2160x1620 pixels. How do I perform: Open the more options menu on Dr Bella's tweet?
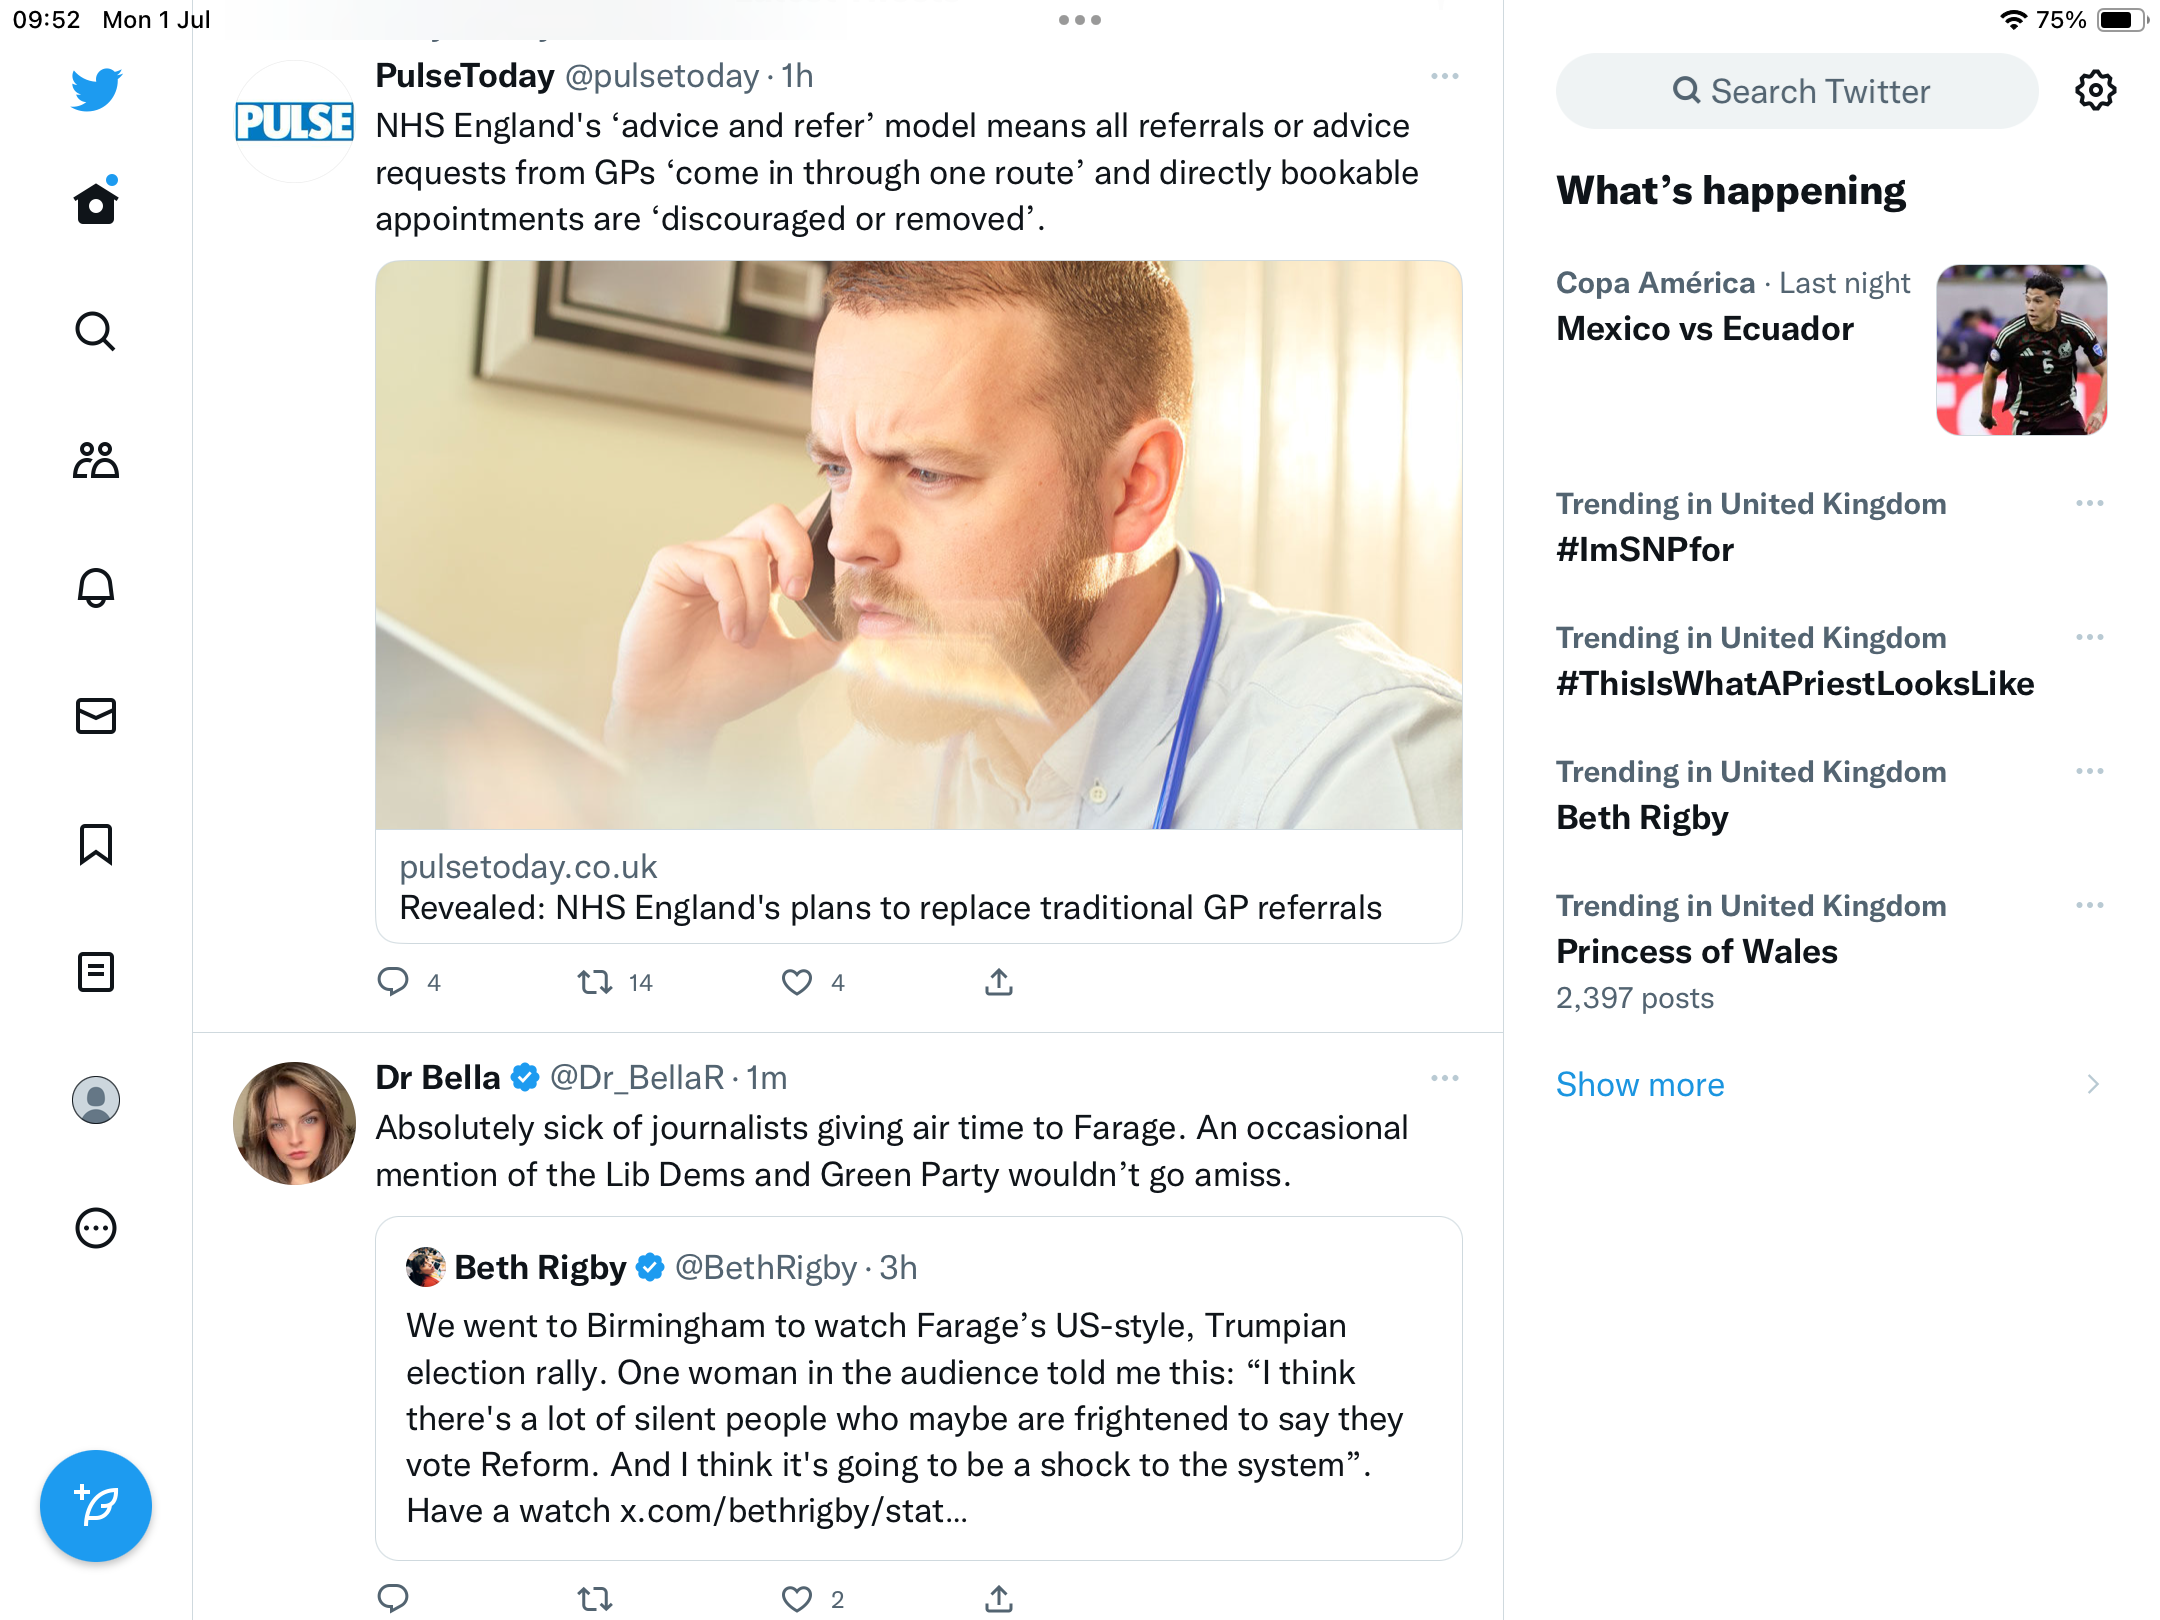(x=1445, y=1078)
